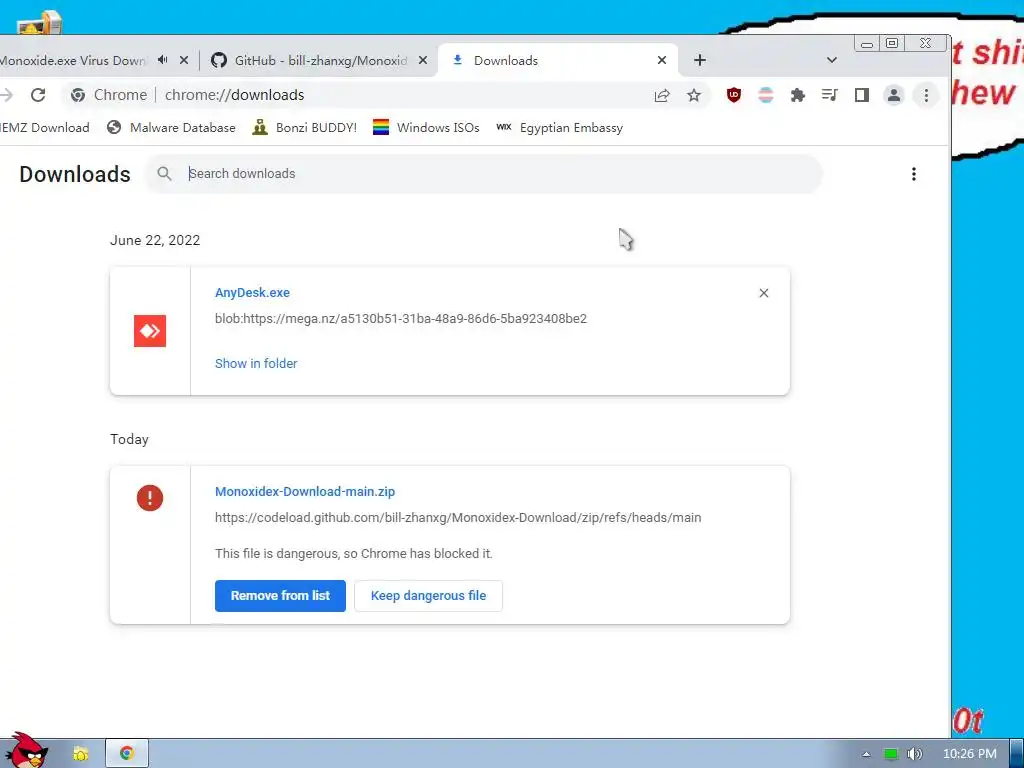This screenshot has height=768, width=1024.
Task: Toggle the Chrome side panel
Action: [861, 95]
